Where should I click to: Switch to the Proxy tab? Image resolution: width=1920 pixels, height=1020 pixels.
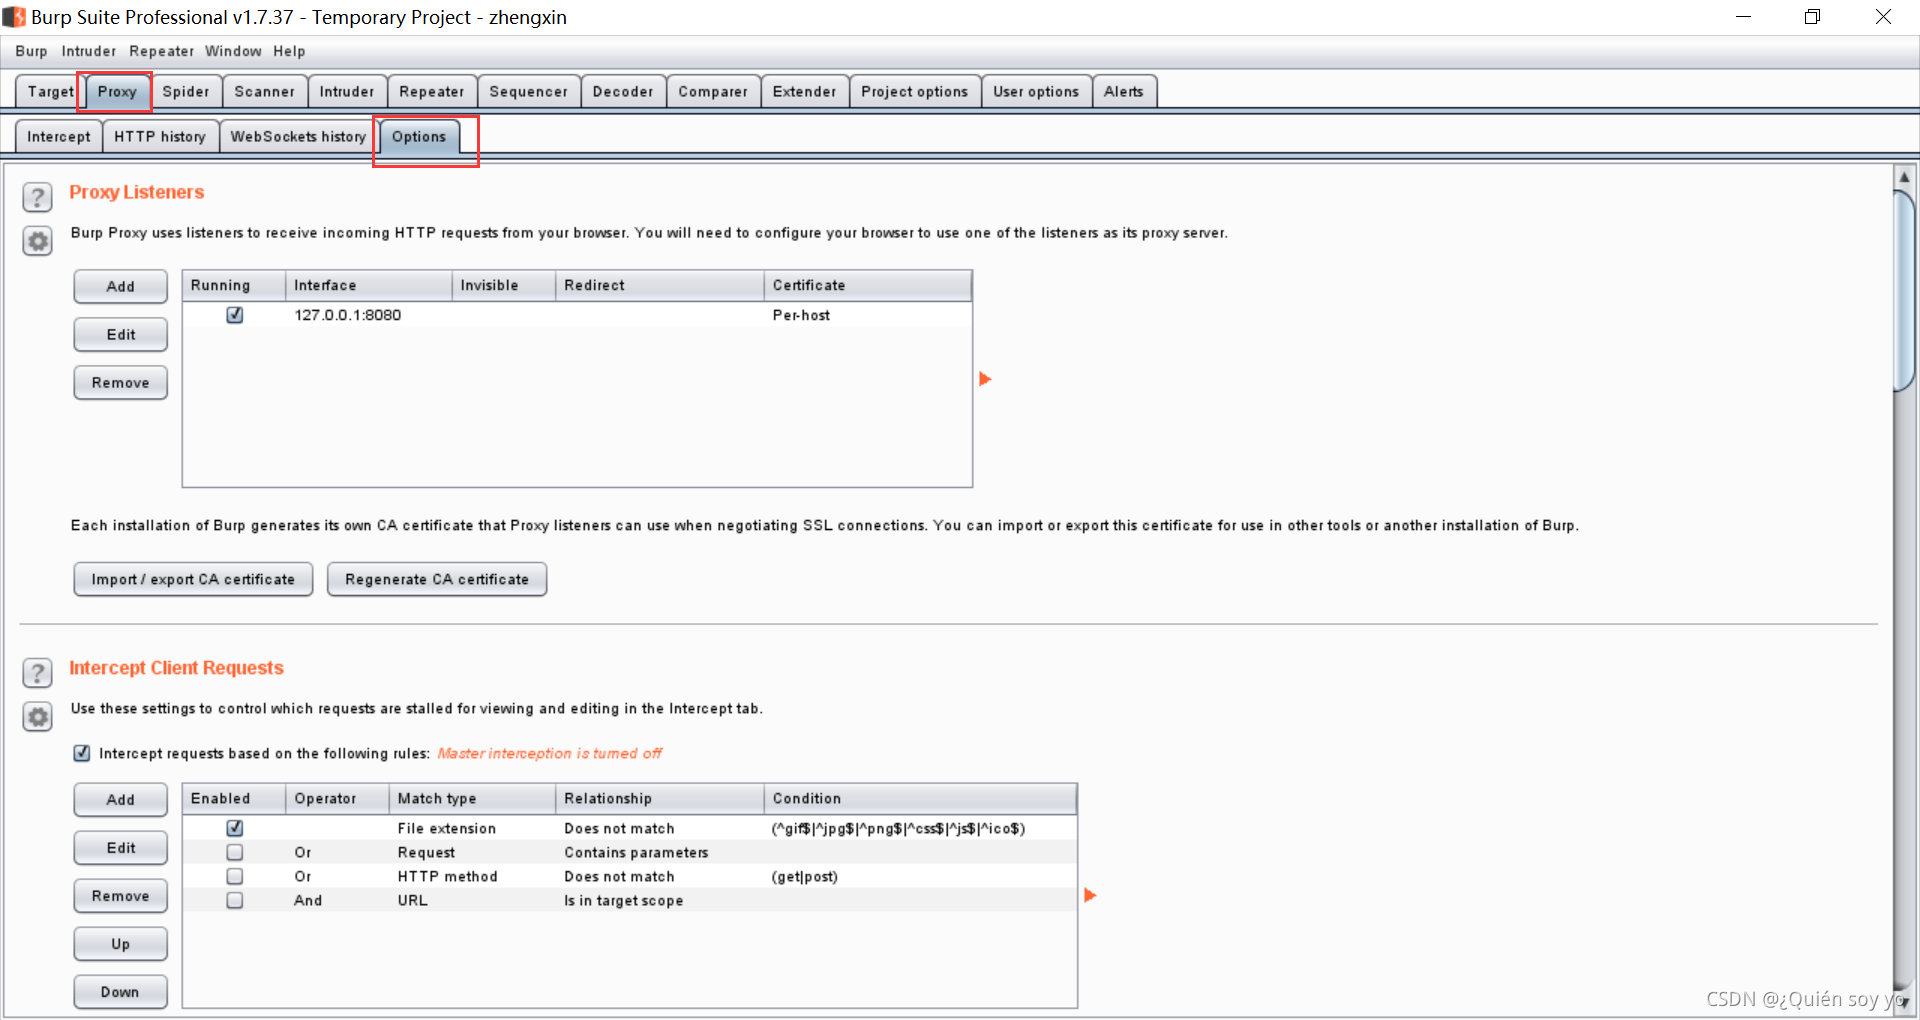coord(117,91)
